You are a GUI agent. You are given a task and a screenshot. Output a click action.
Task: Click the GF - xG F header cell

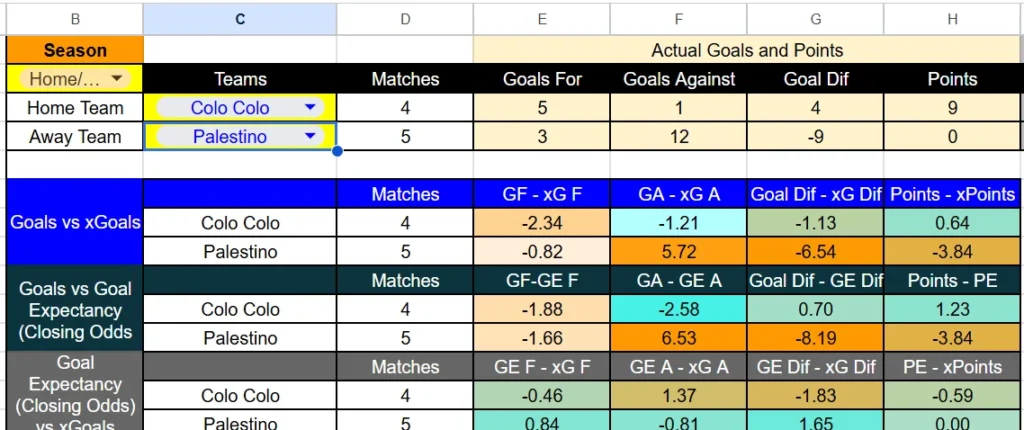[542, 194]
